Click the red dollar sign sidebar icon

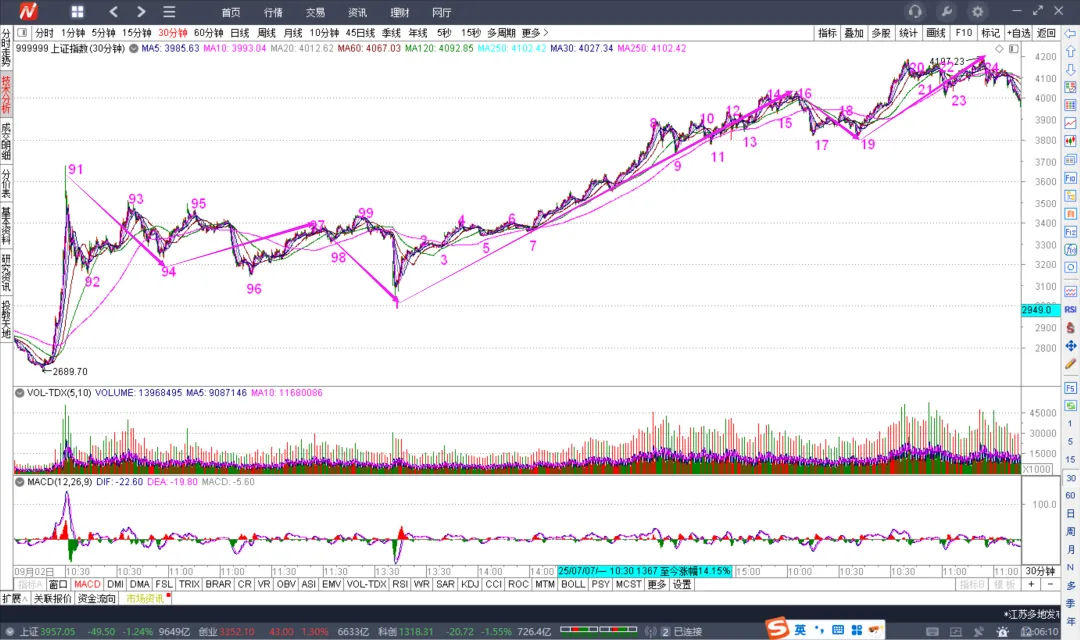[1070, 328]
